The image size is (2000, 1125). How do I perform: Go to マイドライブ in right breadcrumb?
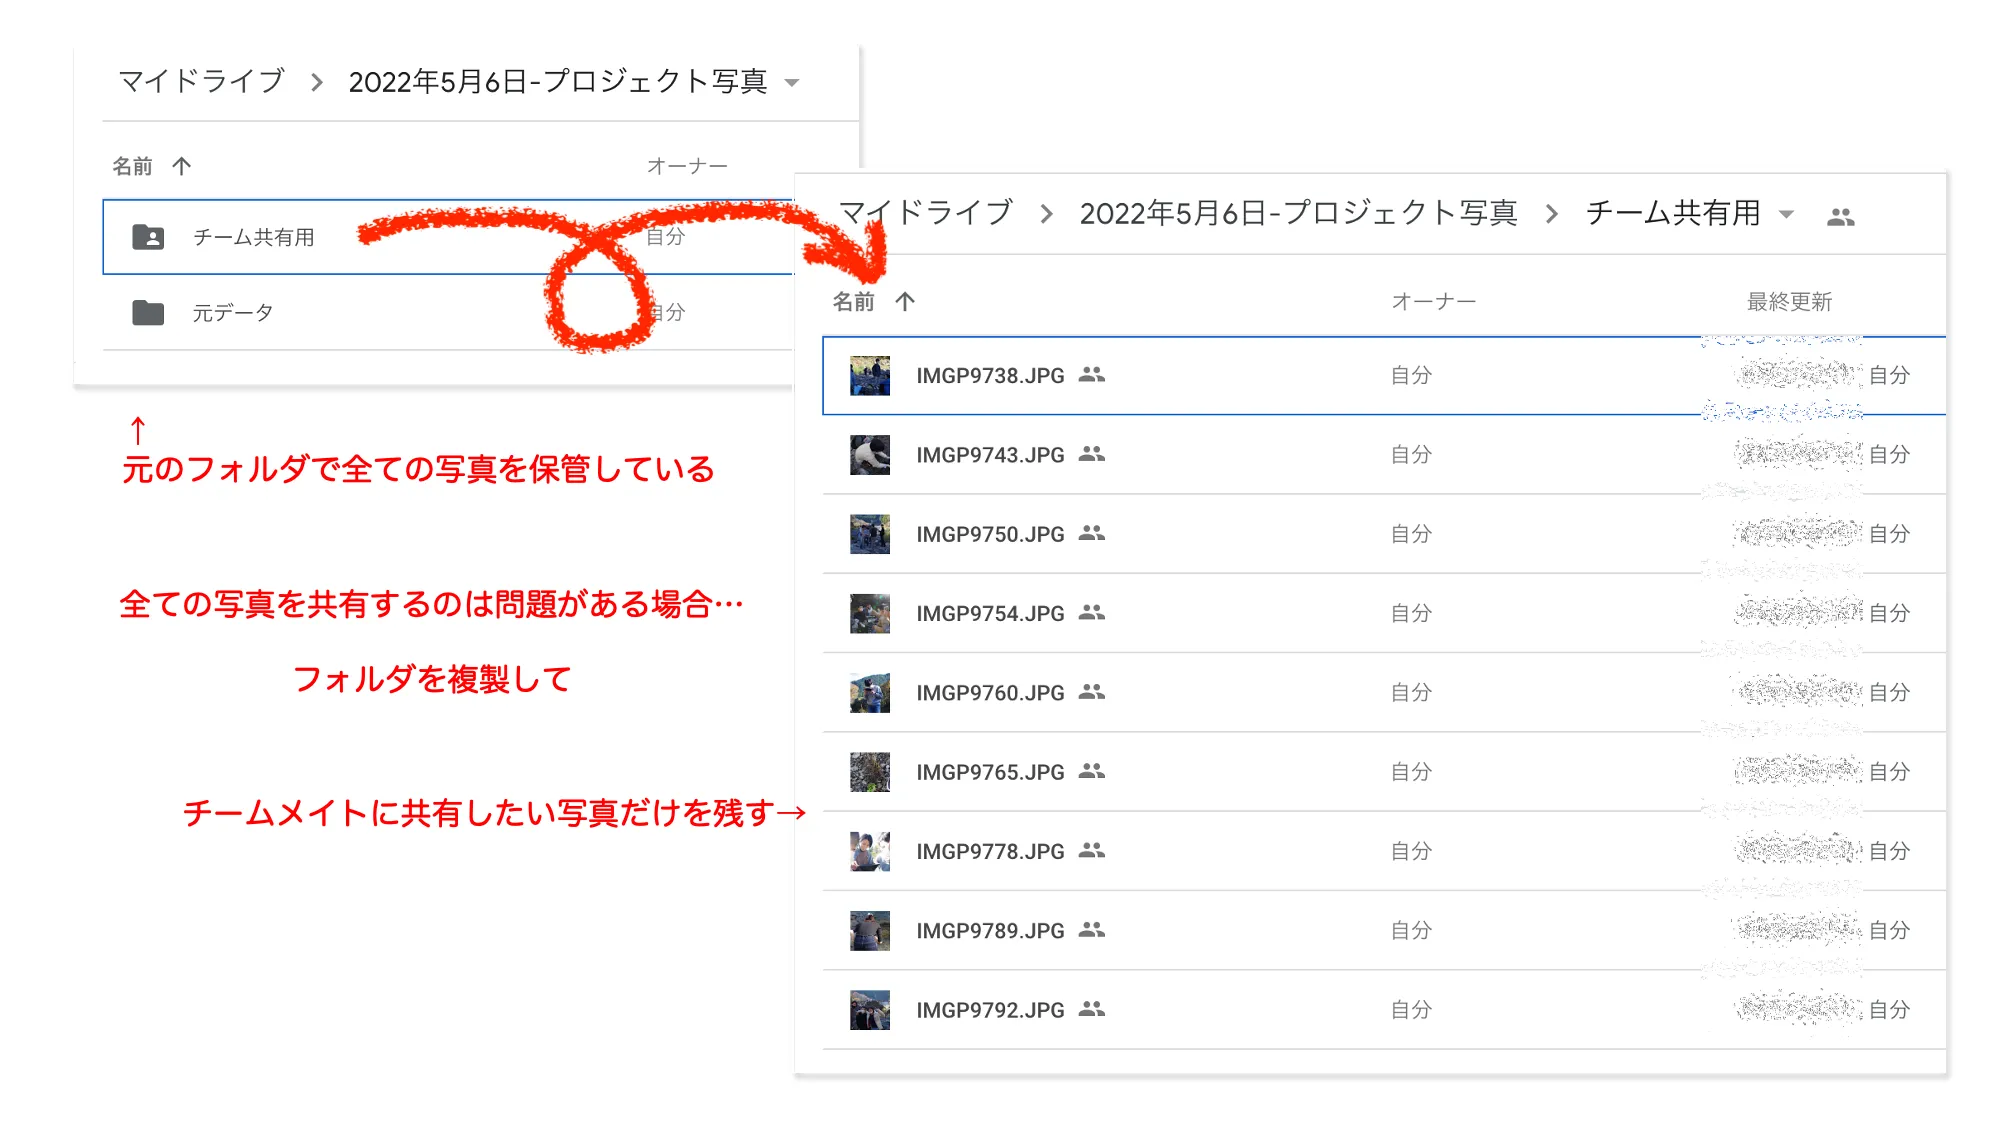(926, 213)
